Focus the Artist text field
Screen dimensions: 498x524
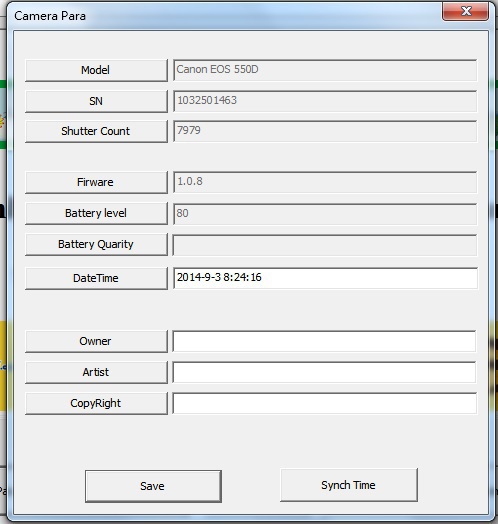(x=324, y=372)
